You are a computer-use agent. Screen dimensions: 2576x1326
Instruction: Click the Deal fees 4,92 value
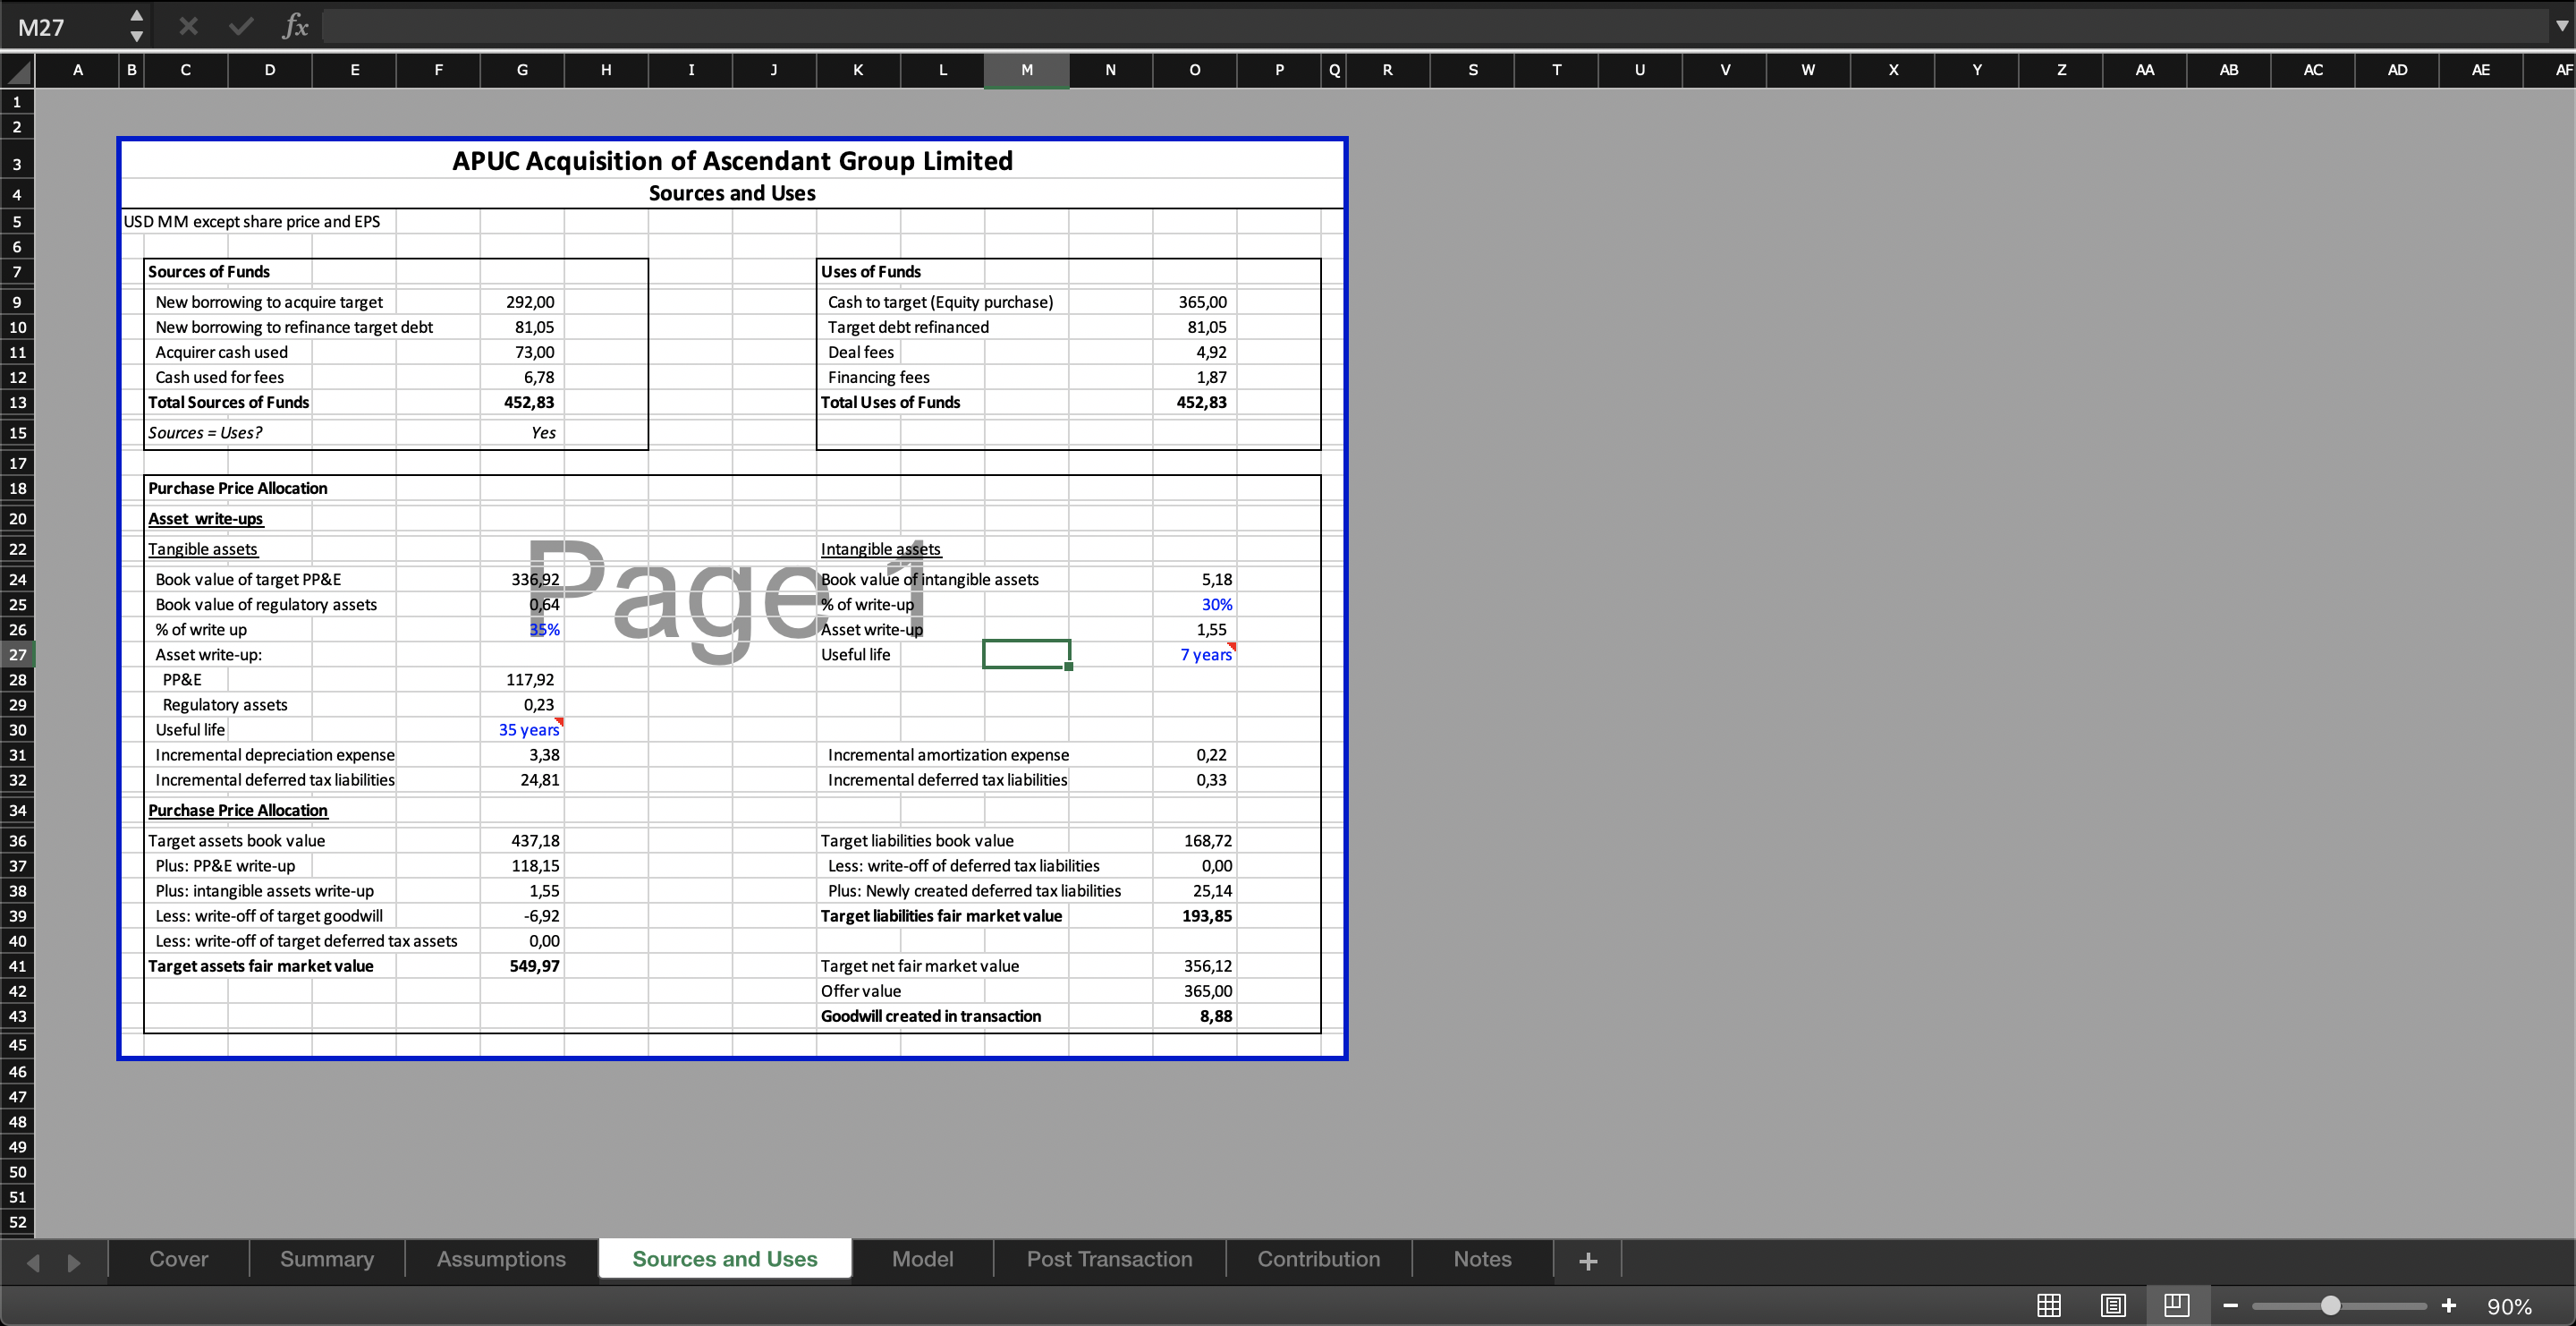(x=1195, y=352)
